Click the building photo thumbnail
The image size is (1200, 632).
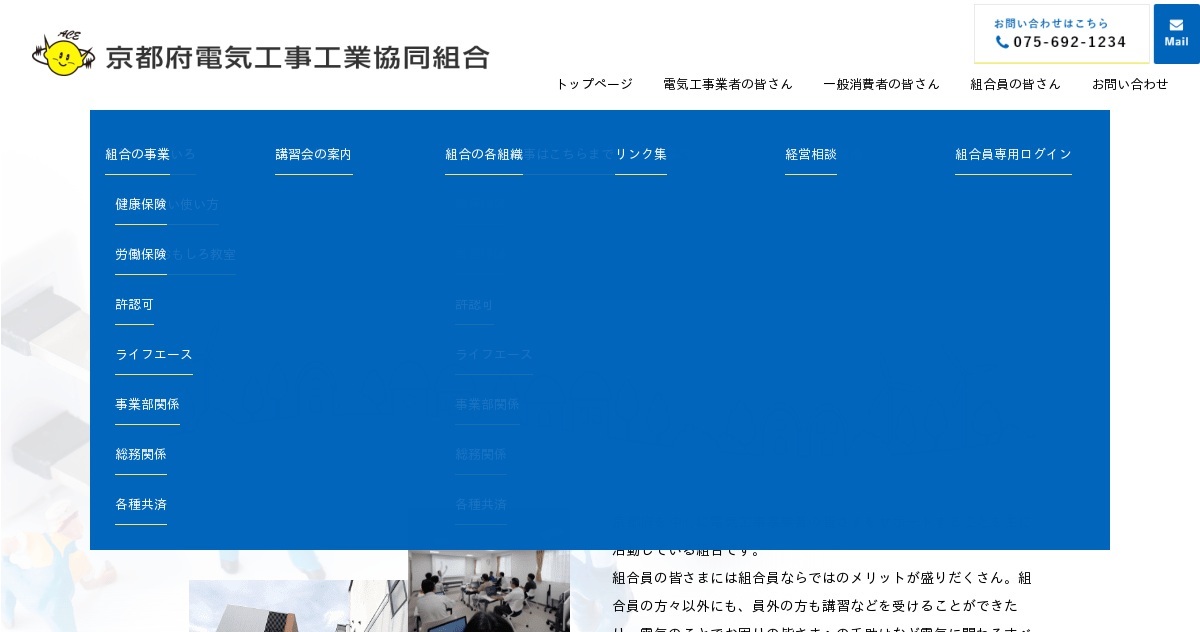[x=298, y=606]
